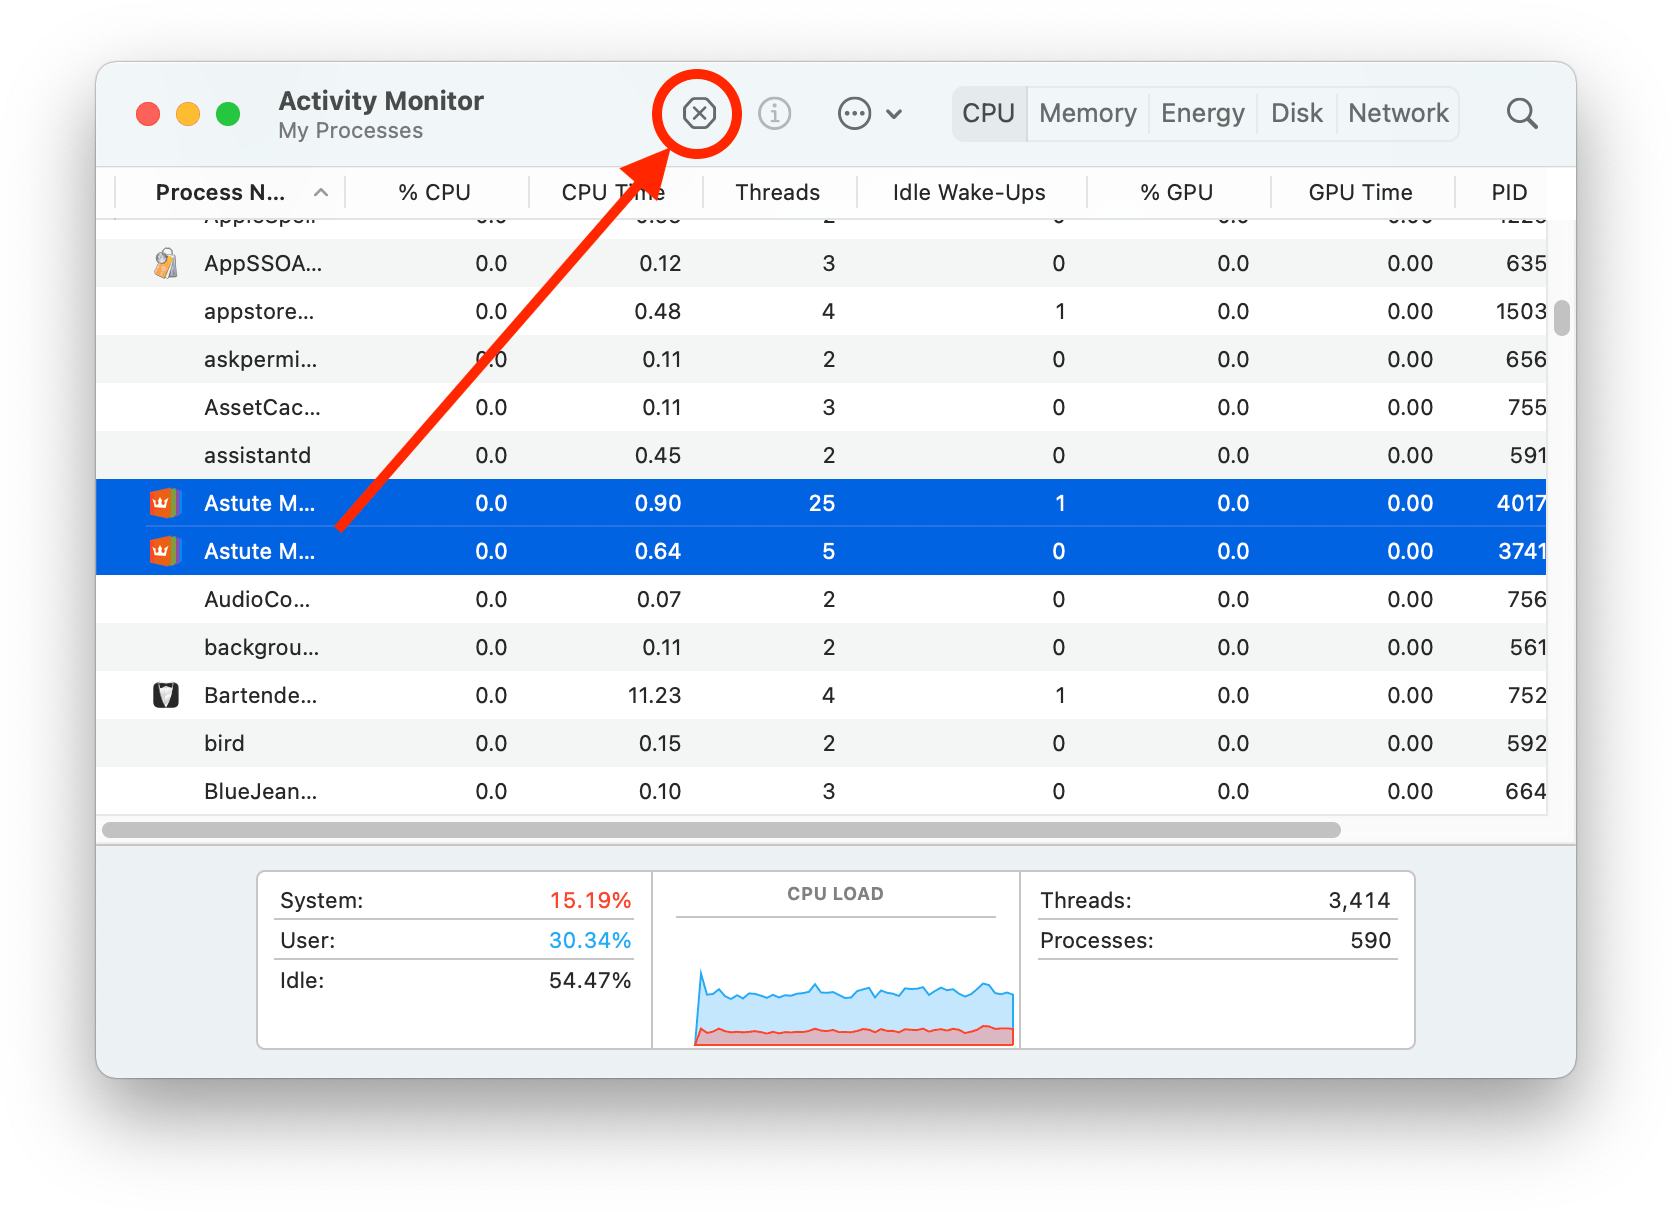Screen dimensions: 1672x1212
Task: Click the vertical scrollbar thumb at right
Action: (1561, 318)
